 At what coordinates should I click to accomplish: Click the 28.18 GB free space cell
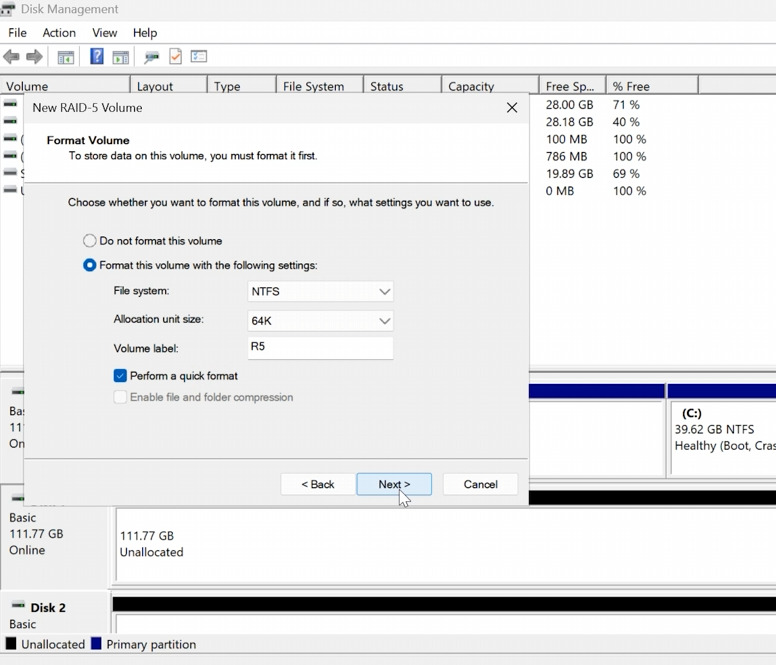569,122
